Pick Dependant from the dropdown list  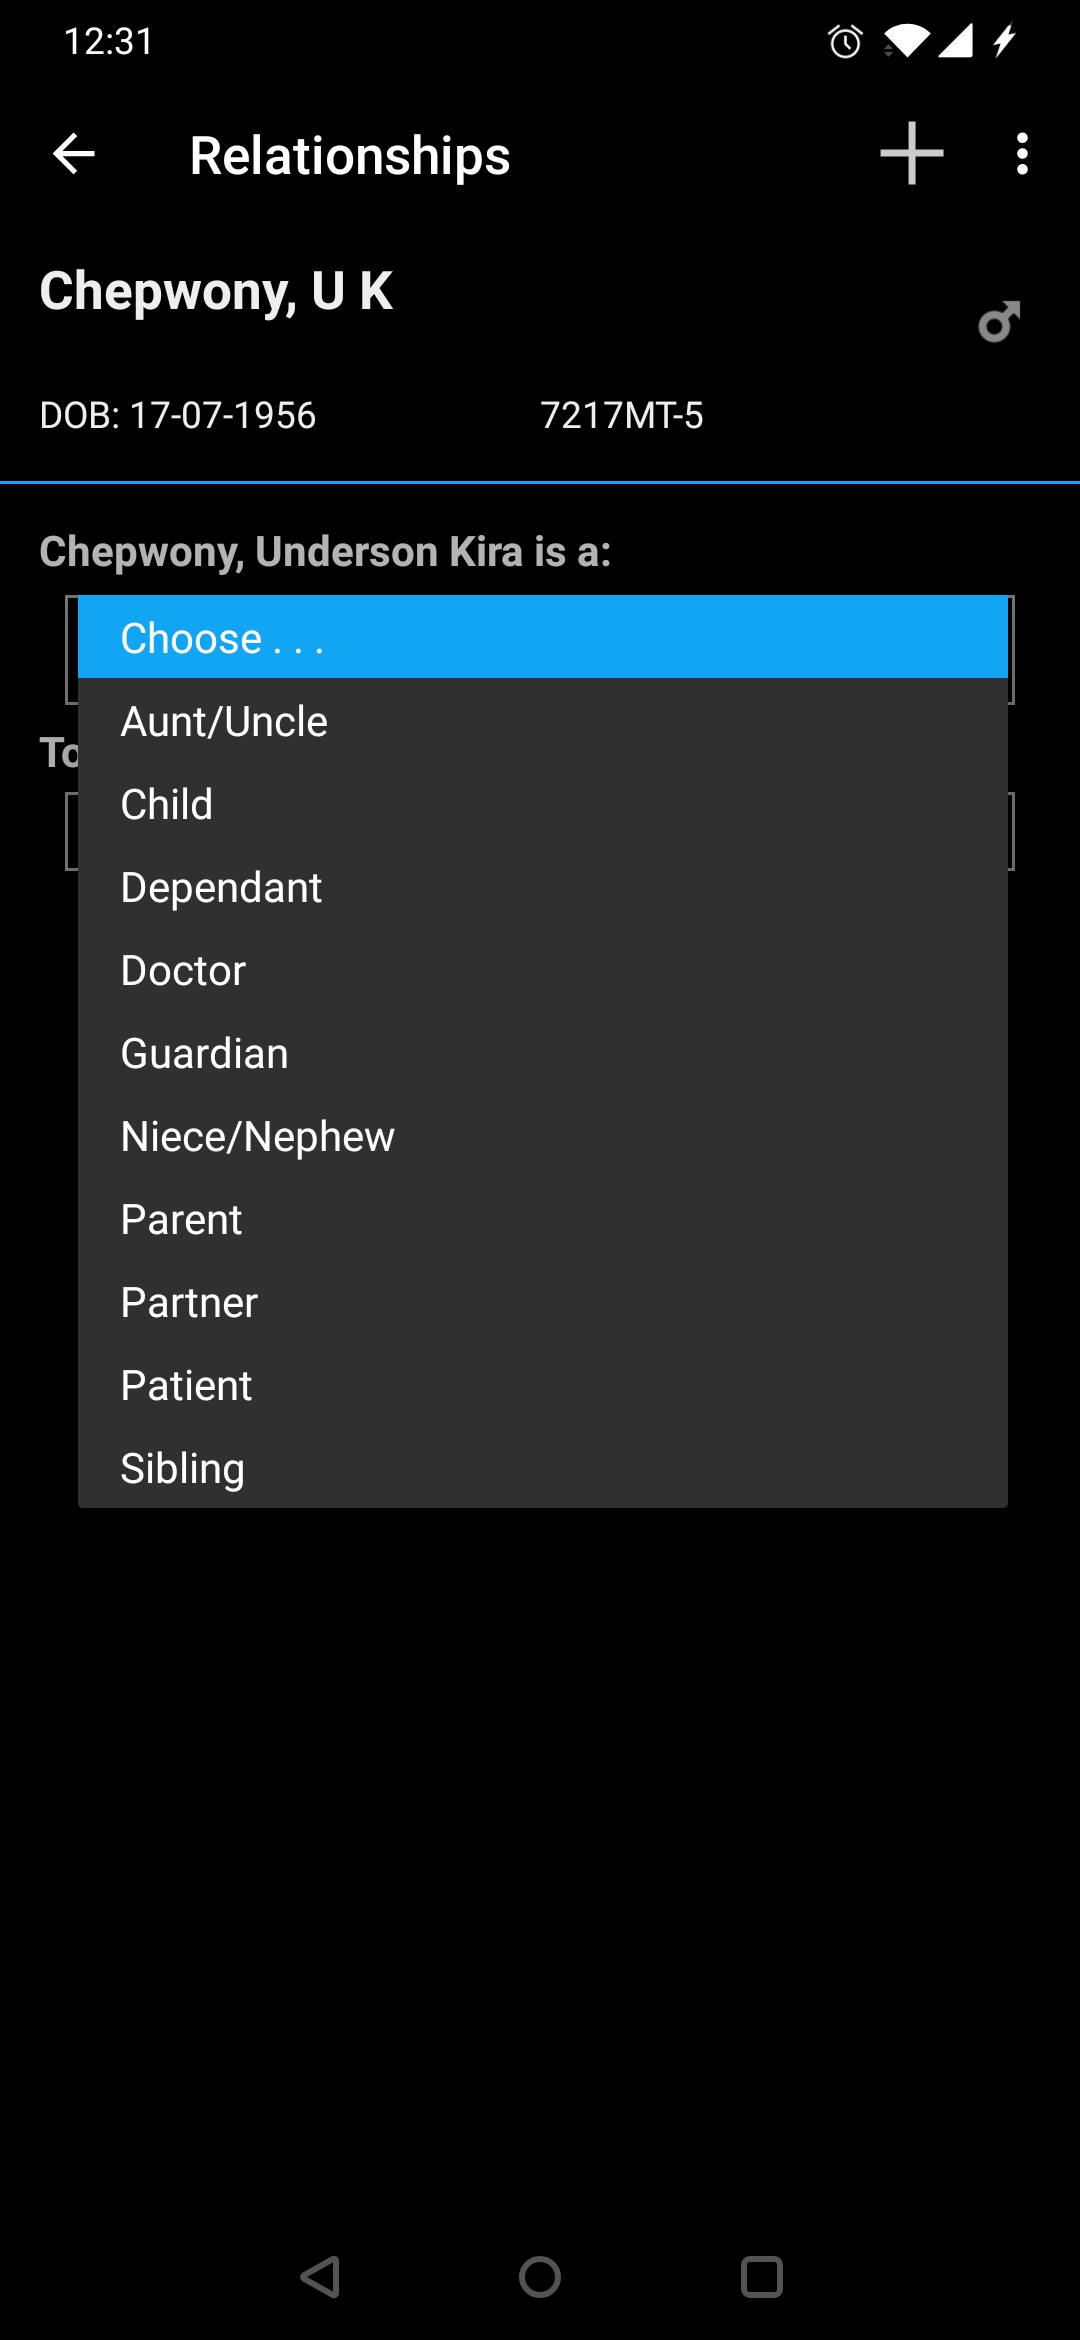point(543,887)
